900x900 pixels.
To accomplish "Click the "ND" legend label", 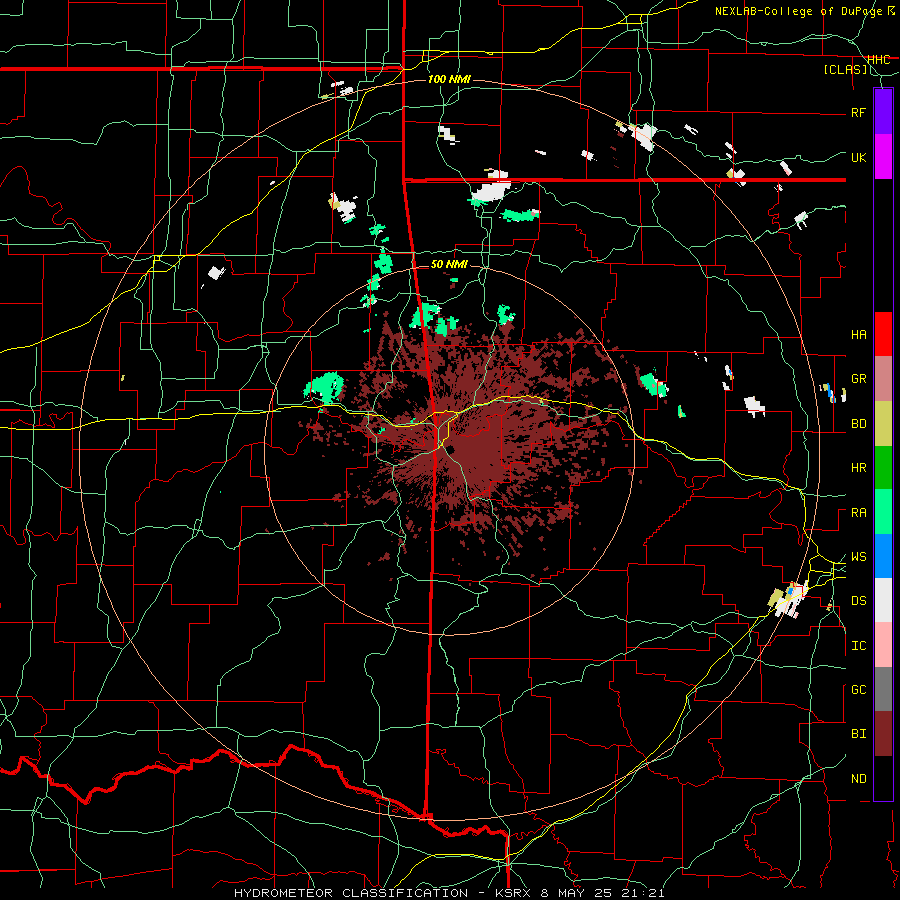I will (858, 779).
